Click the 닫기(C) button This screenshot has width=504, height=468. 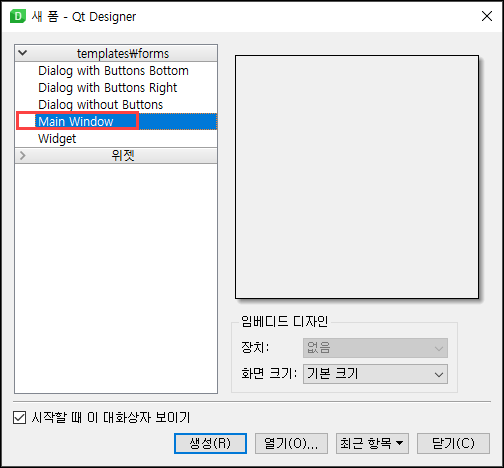click(453, 443)
